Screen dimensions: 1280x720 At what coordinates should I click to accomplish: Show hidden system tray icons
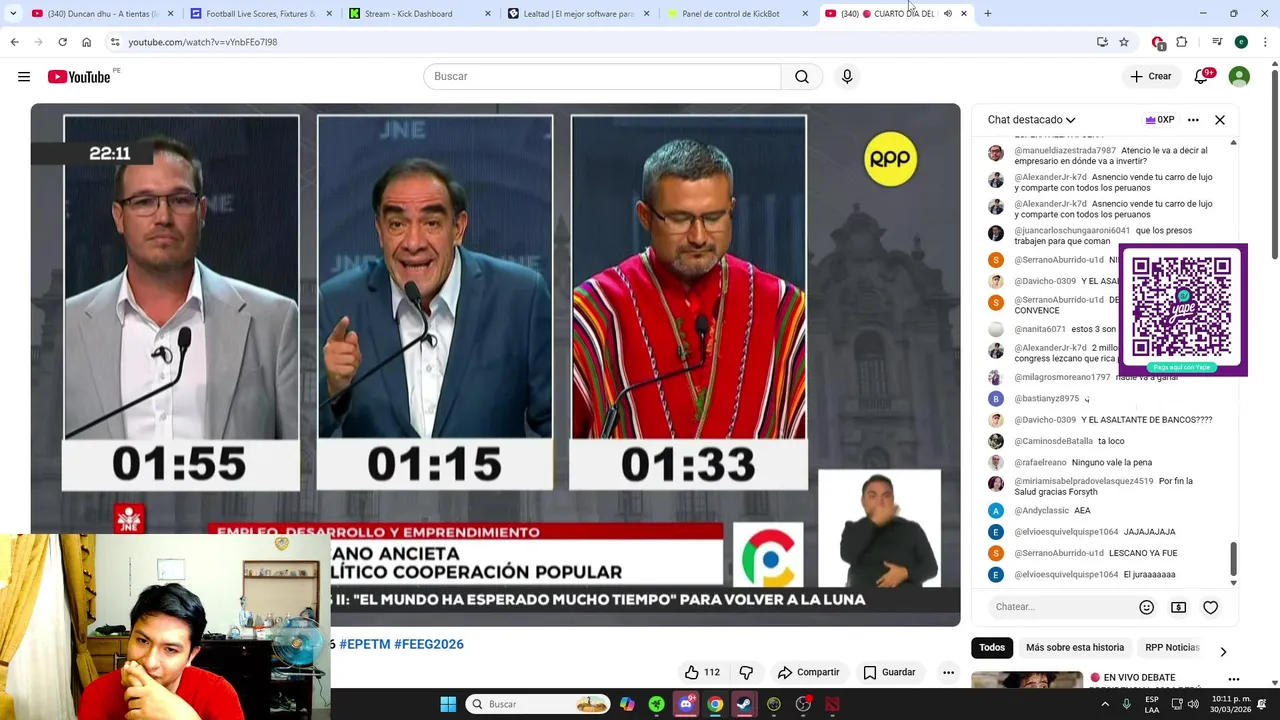[x=1106, y=704]
